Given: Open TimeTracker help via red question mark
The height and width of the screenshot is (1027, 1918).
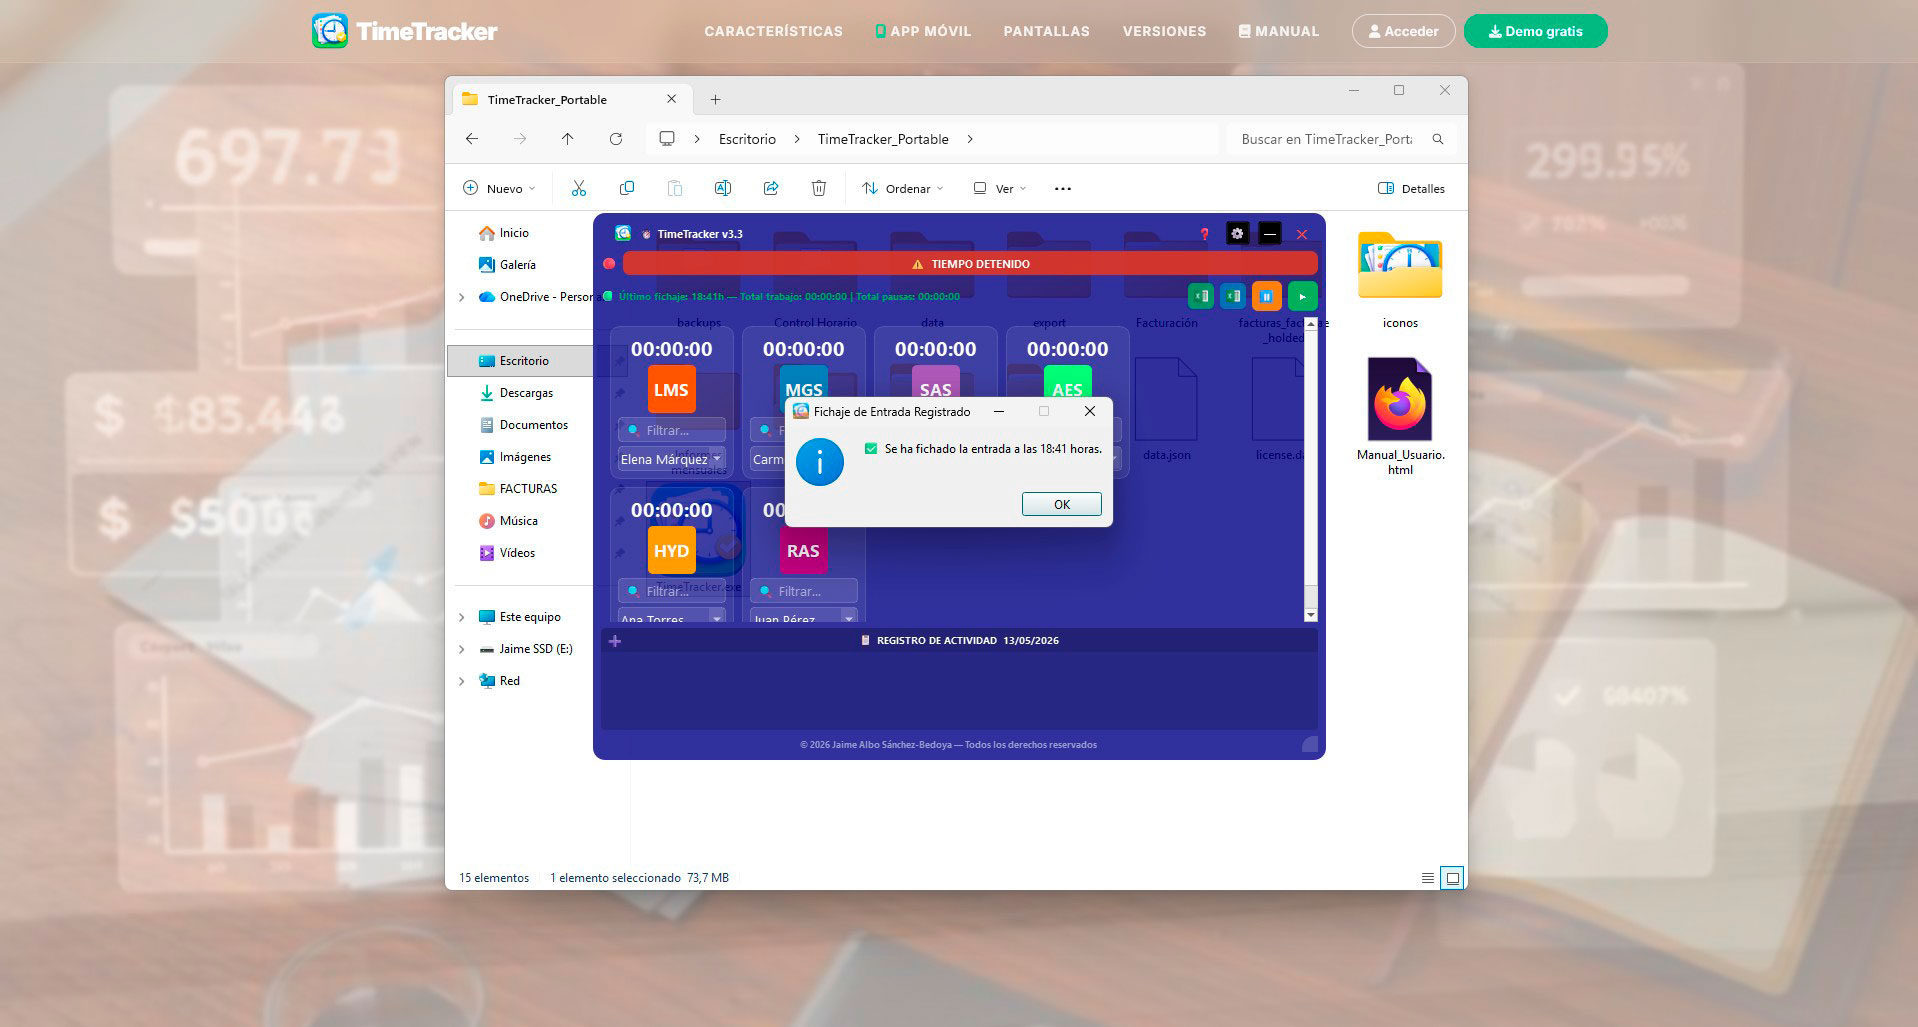Looking at the screenshot, I should pyautogui.click(x=1205, y=234).
